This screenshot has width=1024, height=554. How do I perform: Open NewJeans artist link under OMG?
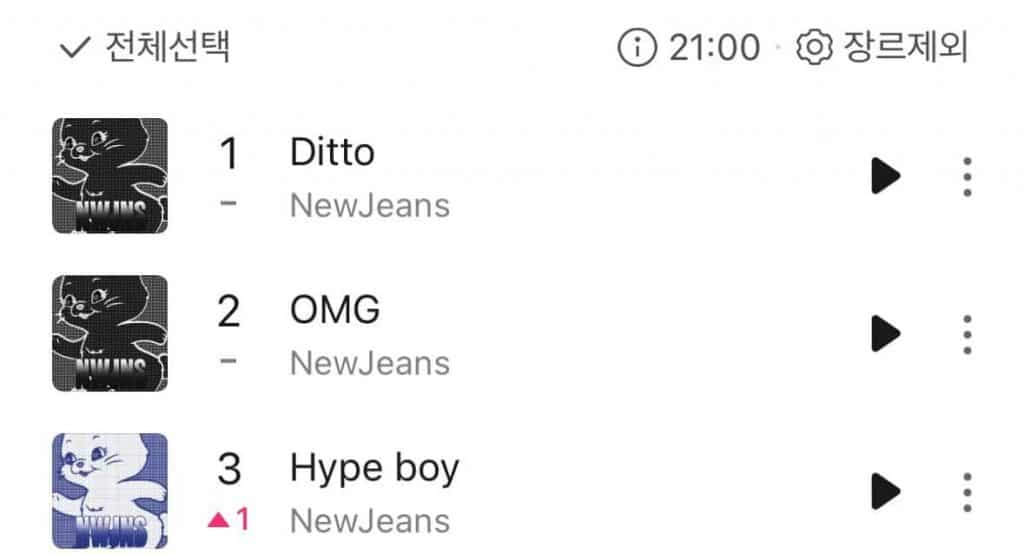click(x=369, y=363)
